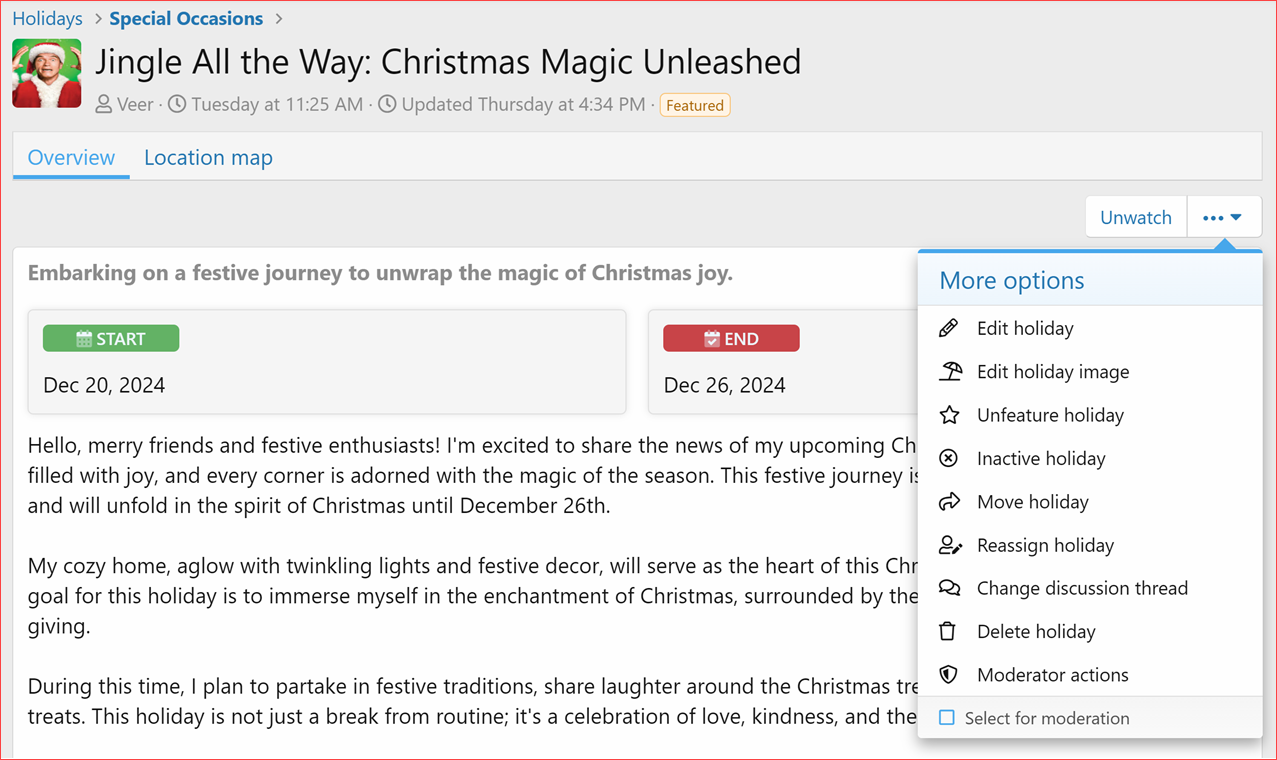The height and width of the screenshot is (760, 1277).
Task: Switch to the Location map tab
Action: tap(208, 157)
